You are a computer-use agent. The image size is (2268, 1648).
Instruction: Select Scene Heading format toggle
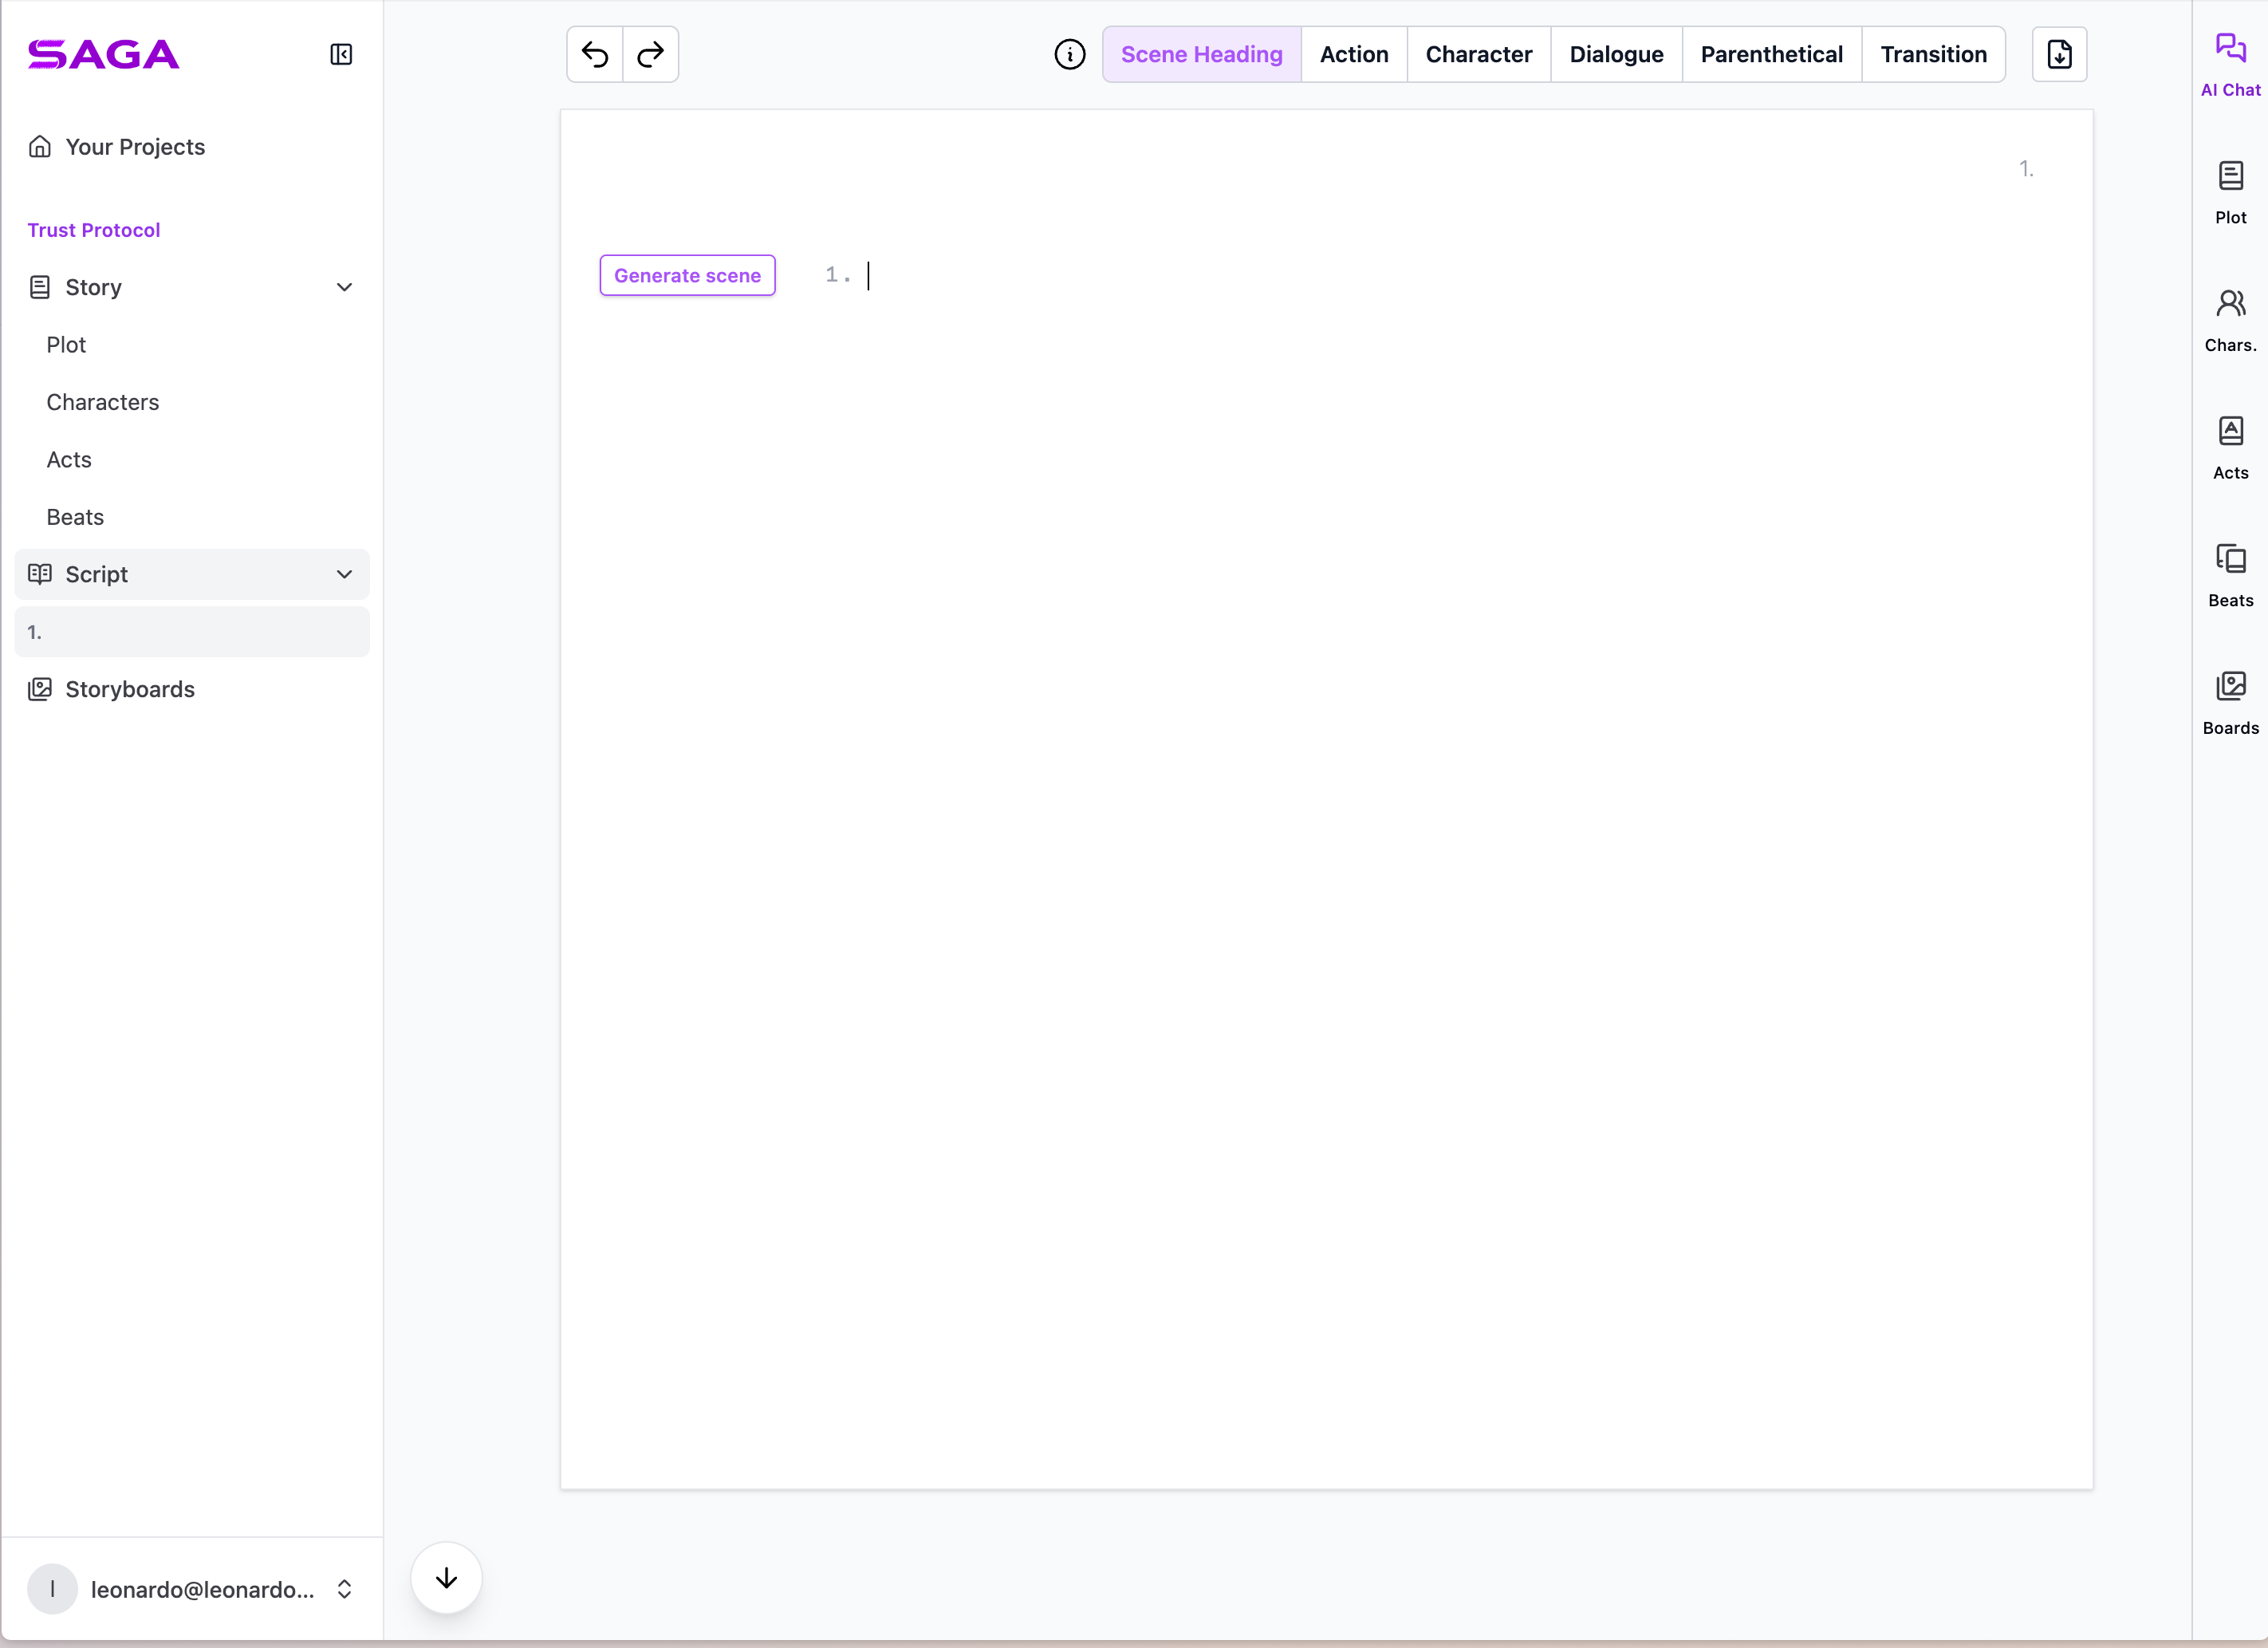coord(1201,54)
